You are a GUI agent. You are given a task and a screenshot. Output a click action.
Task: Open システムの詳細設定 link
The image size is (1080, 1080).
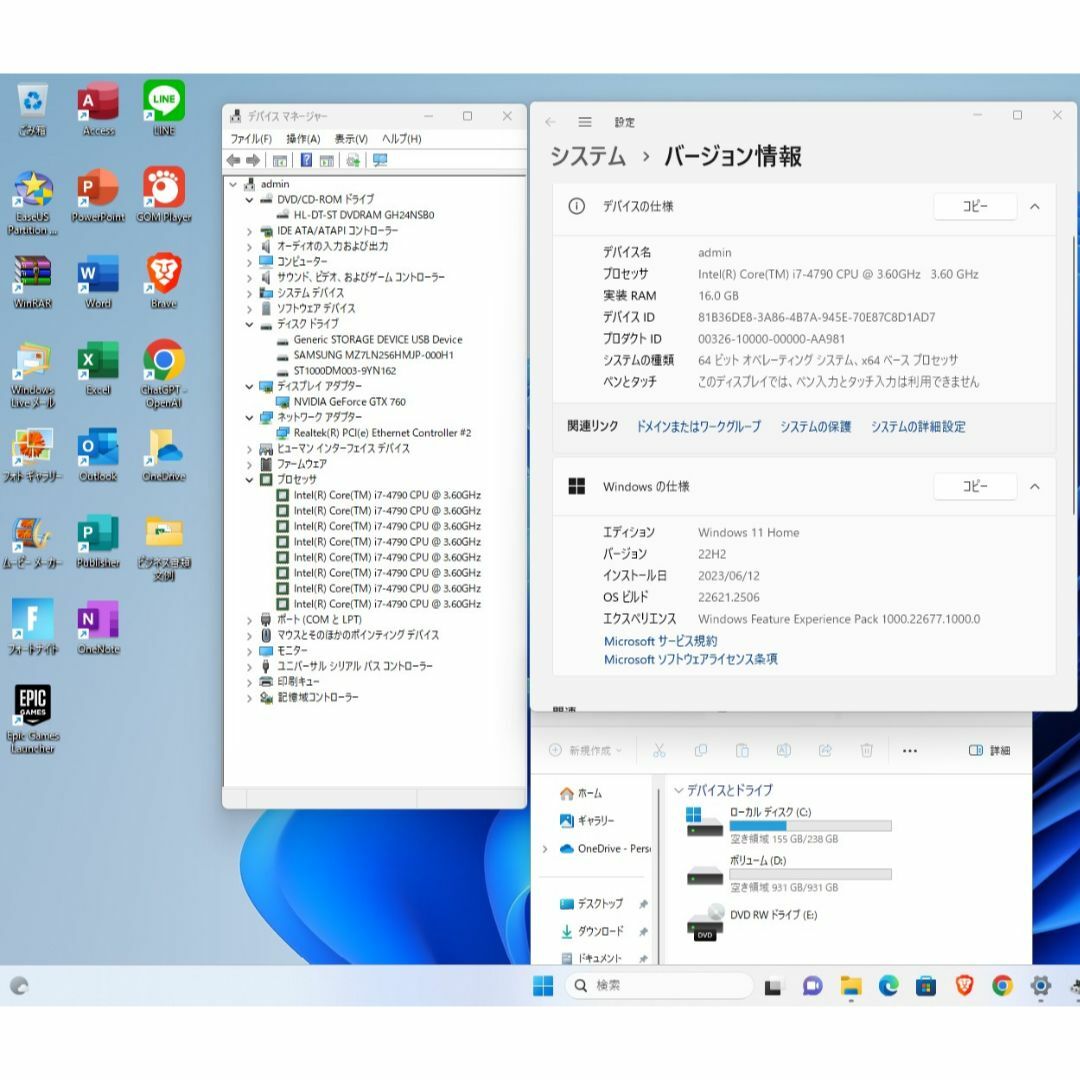coord(918,426)
